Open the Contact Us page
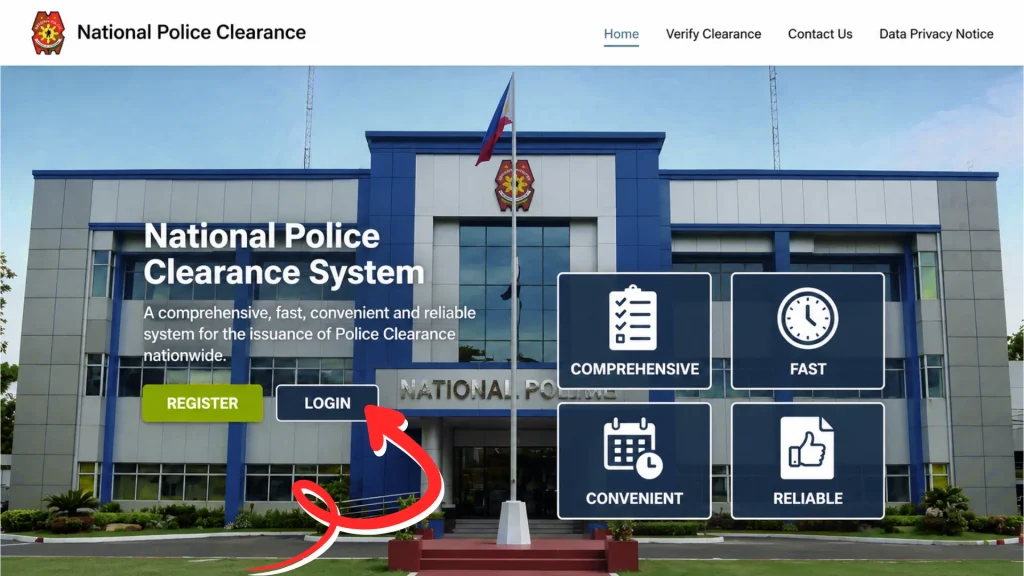Screen dimensions: 1024x576 click(x=820, y=34)
